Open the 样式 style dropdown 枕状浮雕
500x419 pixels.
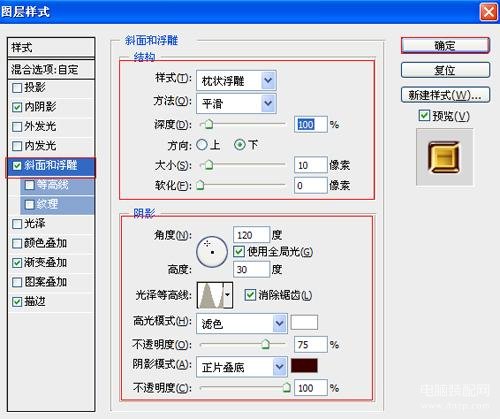click(x=236, y=80)
